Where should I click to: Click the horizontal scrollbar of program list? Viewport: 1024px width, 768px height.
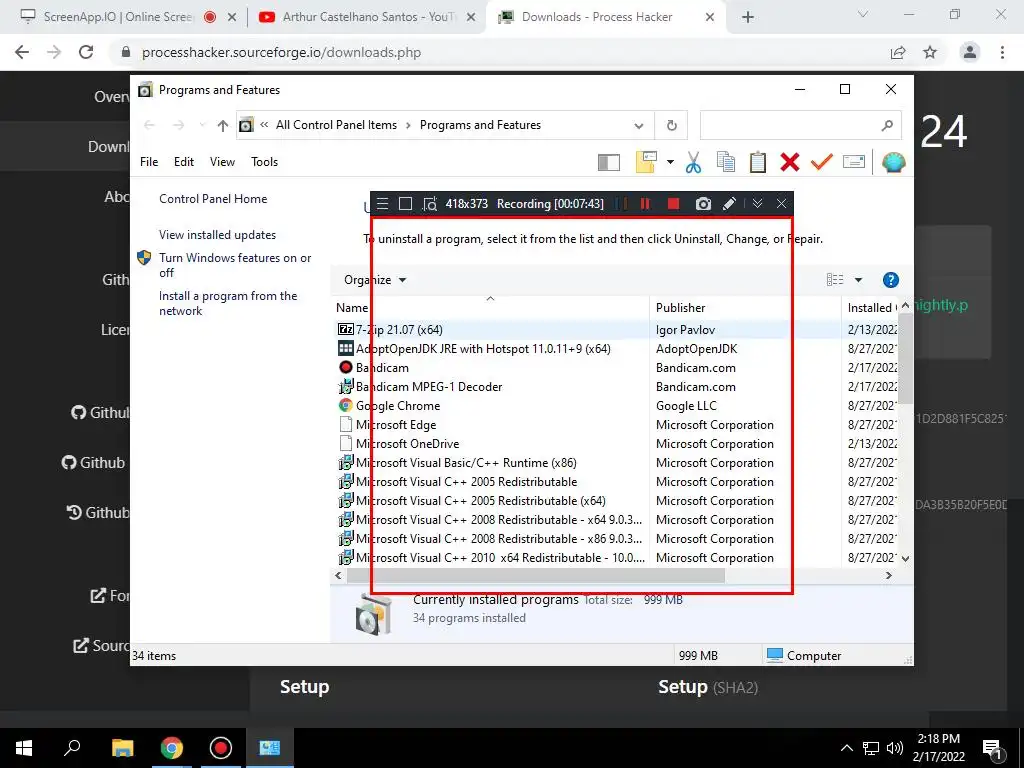point(536,575)
